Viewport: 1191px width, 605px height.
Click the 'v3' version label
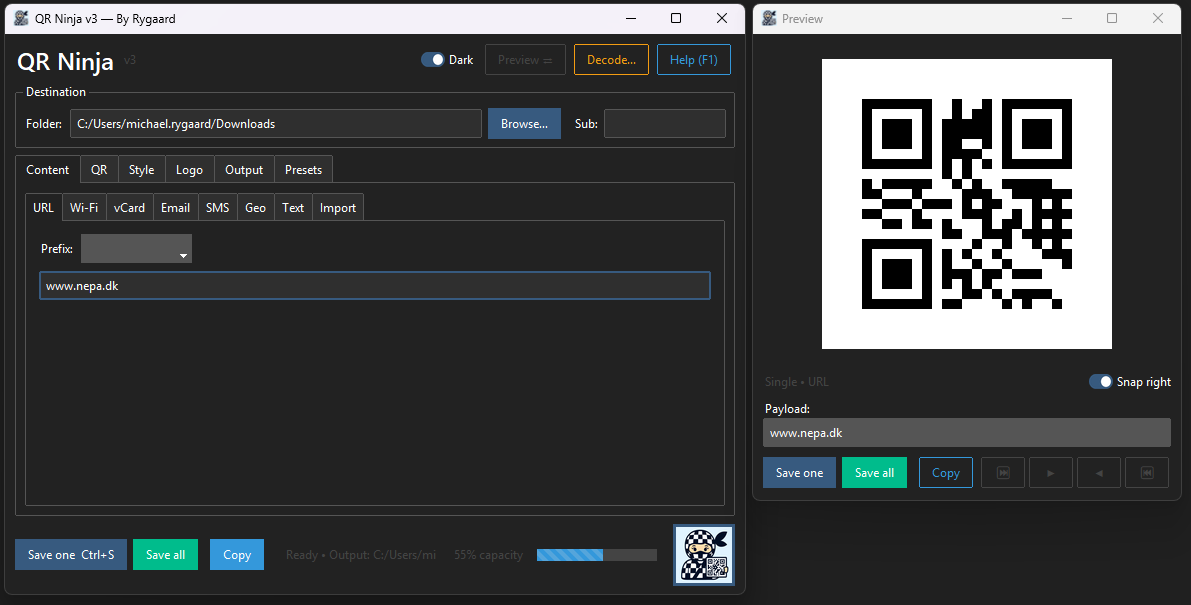[130, 60]
